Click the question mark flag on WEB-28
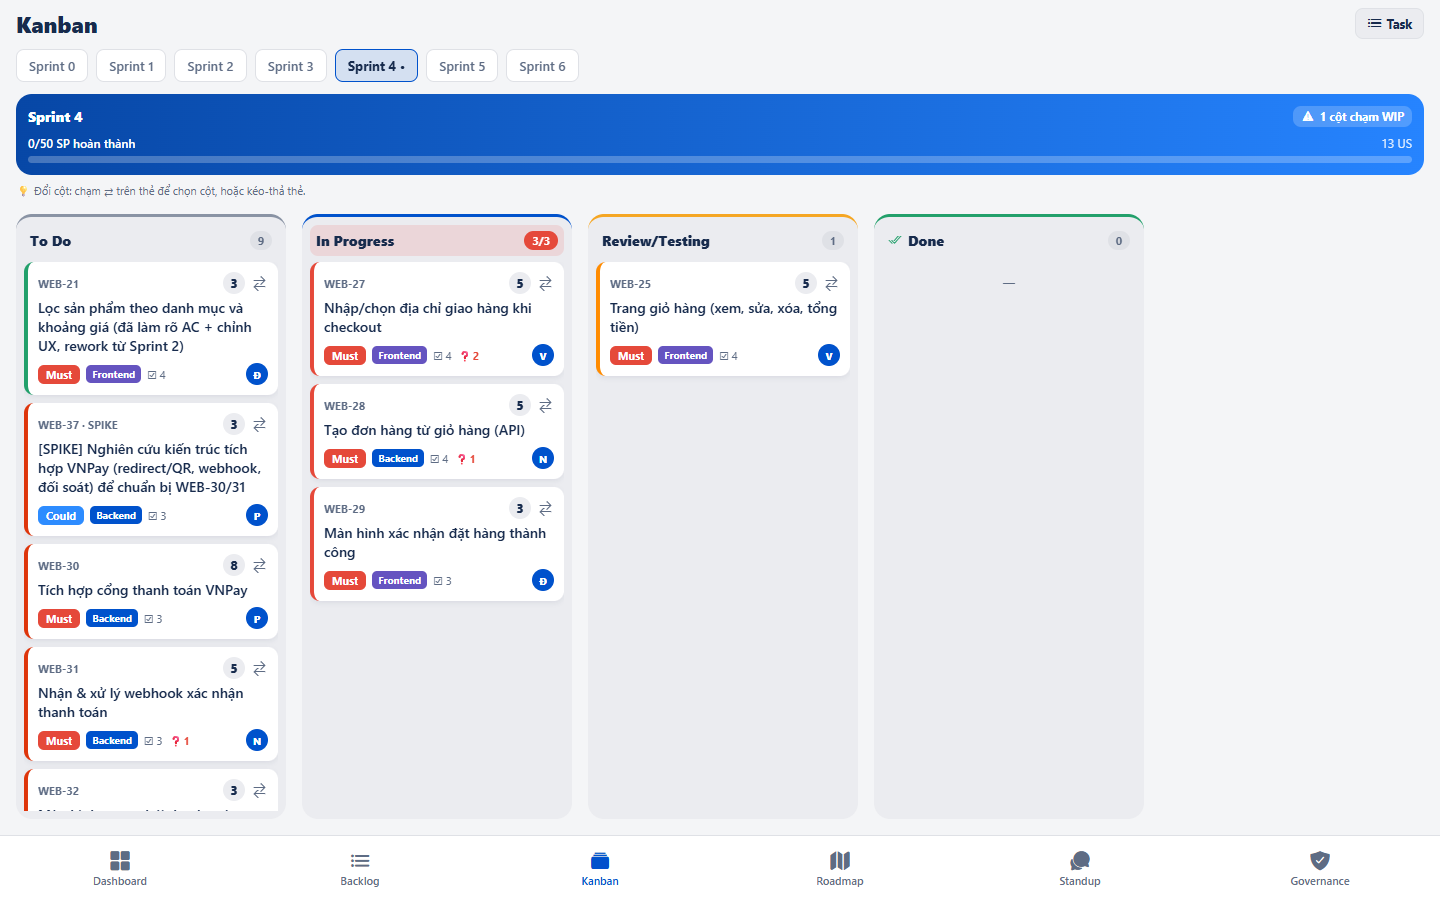1440x900 pixels. (466, 459)
